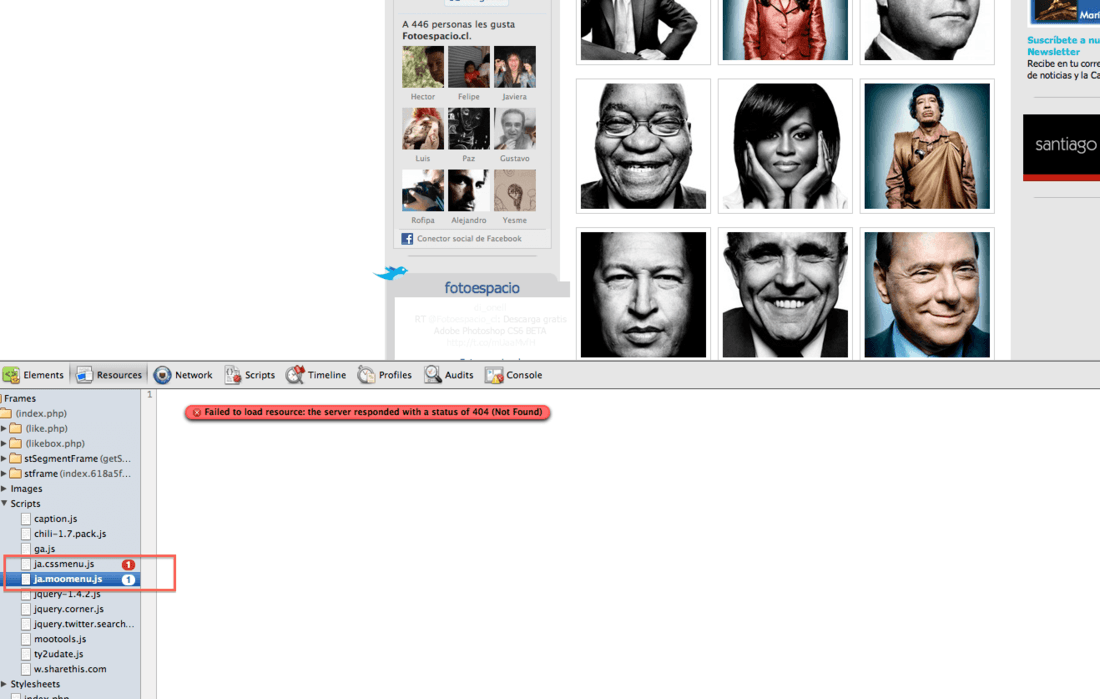
Task: Open Gustavo's Facebook profile picture
Action: coord(514,128)
